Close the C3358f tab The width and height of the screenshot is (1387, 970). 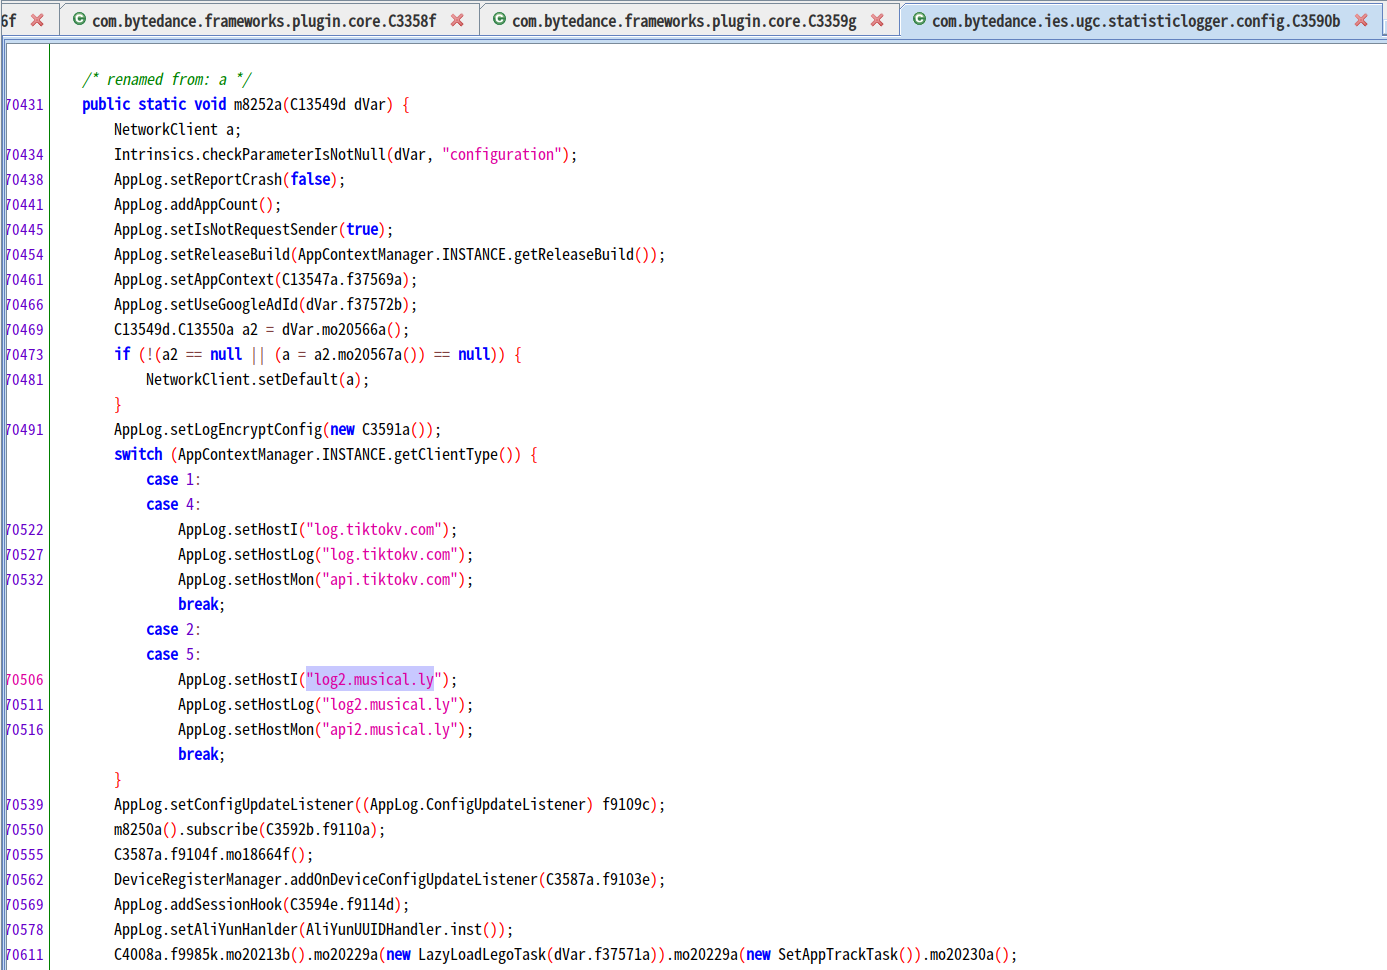point(457,20)
